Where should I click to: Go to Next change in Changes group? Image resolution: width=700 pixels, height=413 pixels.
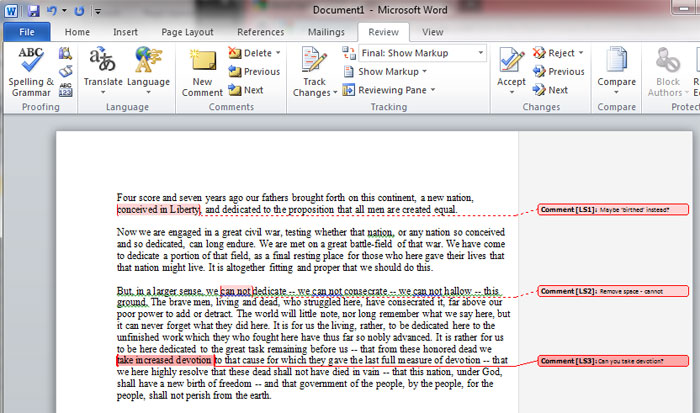coord(550,90)
